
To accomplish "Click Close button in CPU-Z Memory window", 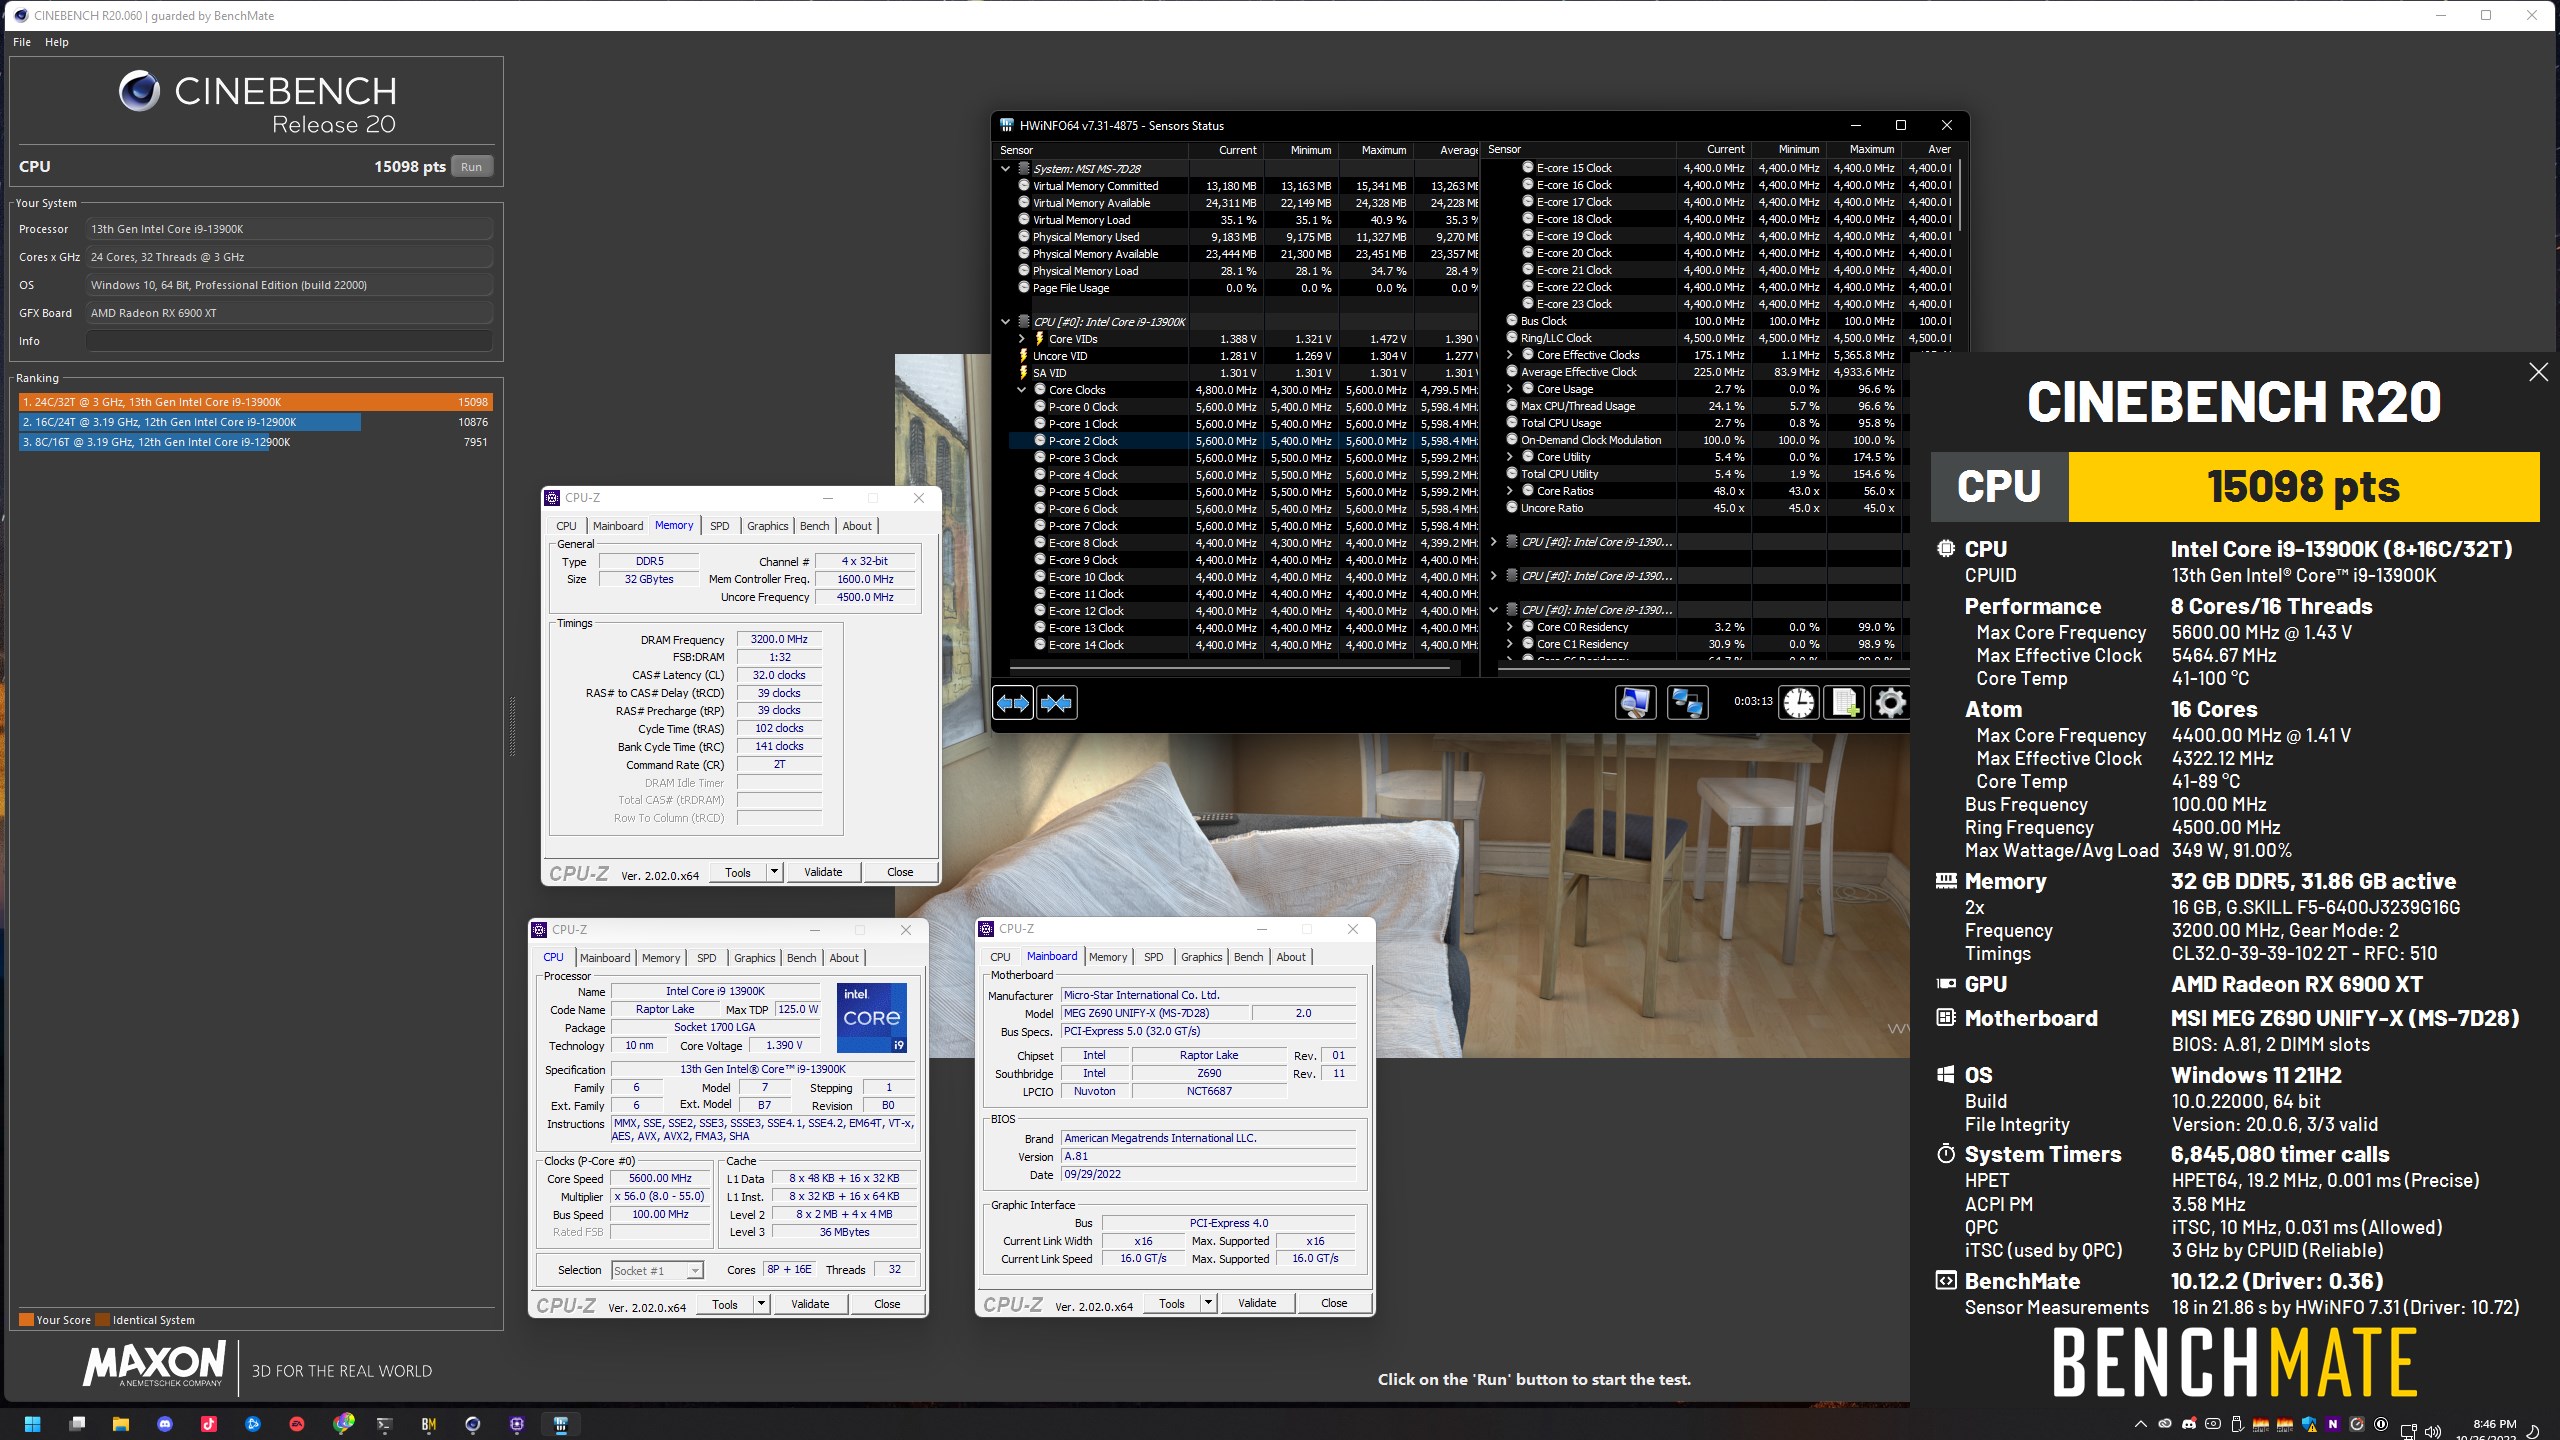I will coord(900,872).
